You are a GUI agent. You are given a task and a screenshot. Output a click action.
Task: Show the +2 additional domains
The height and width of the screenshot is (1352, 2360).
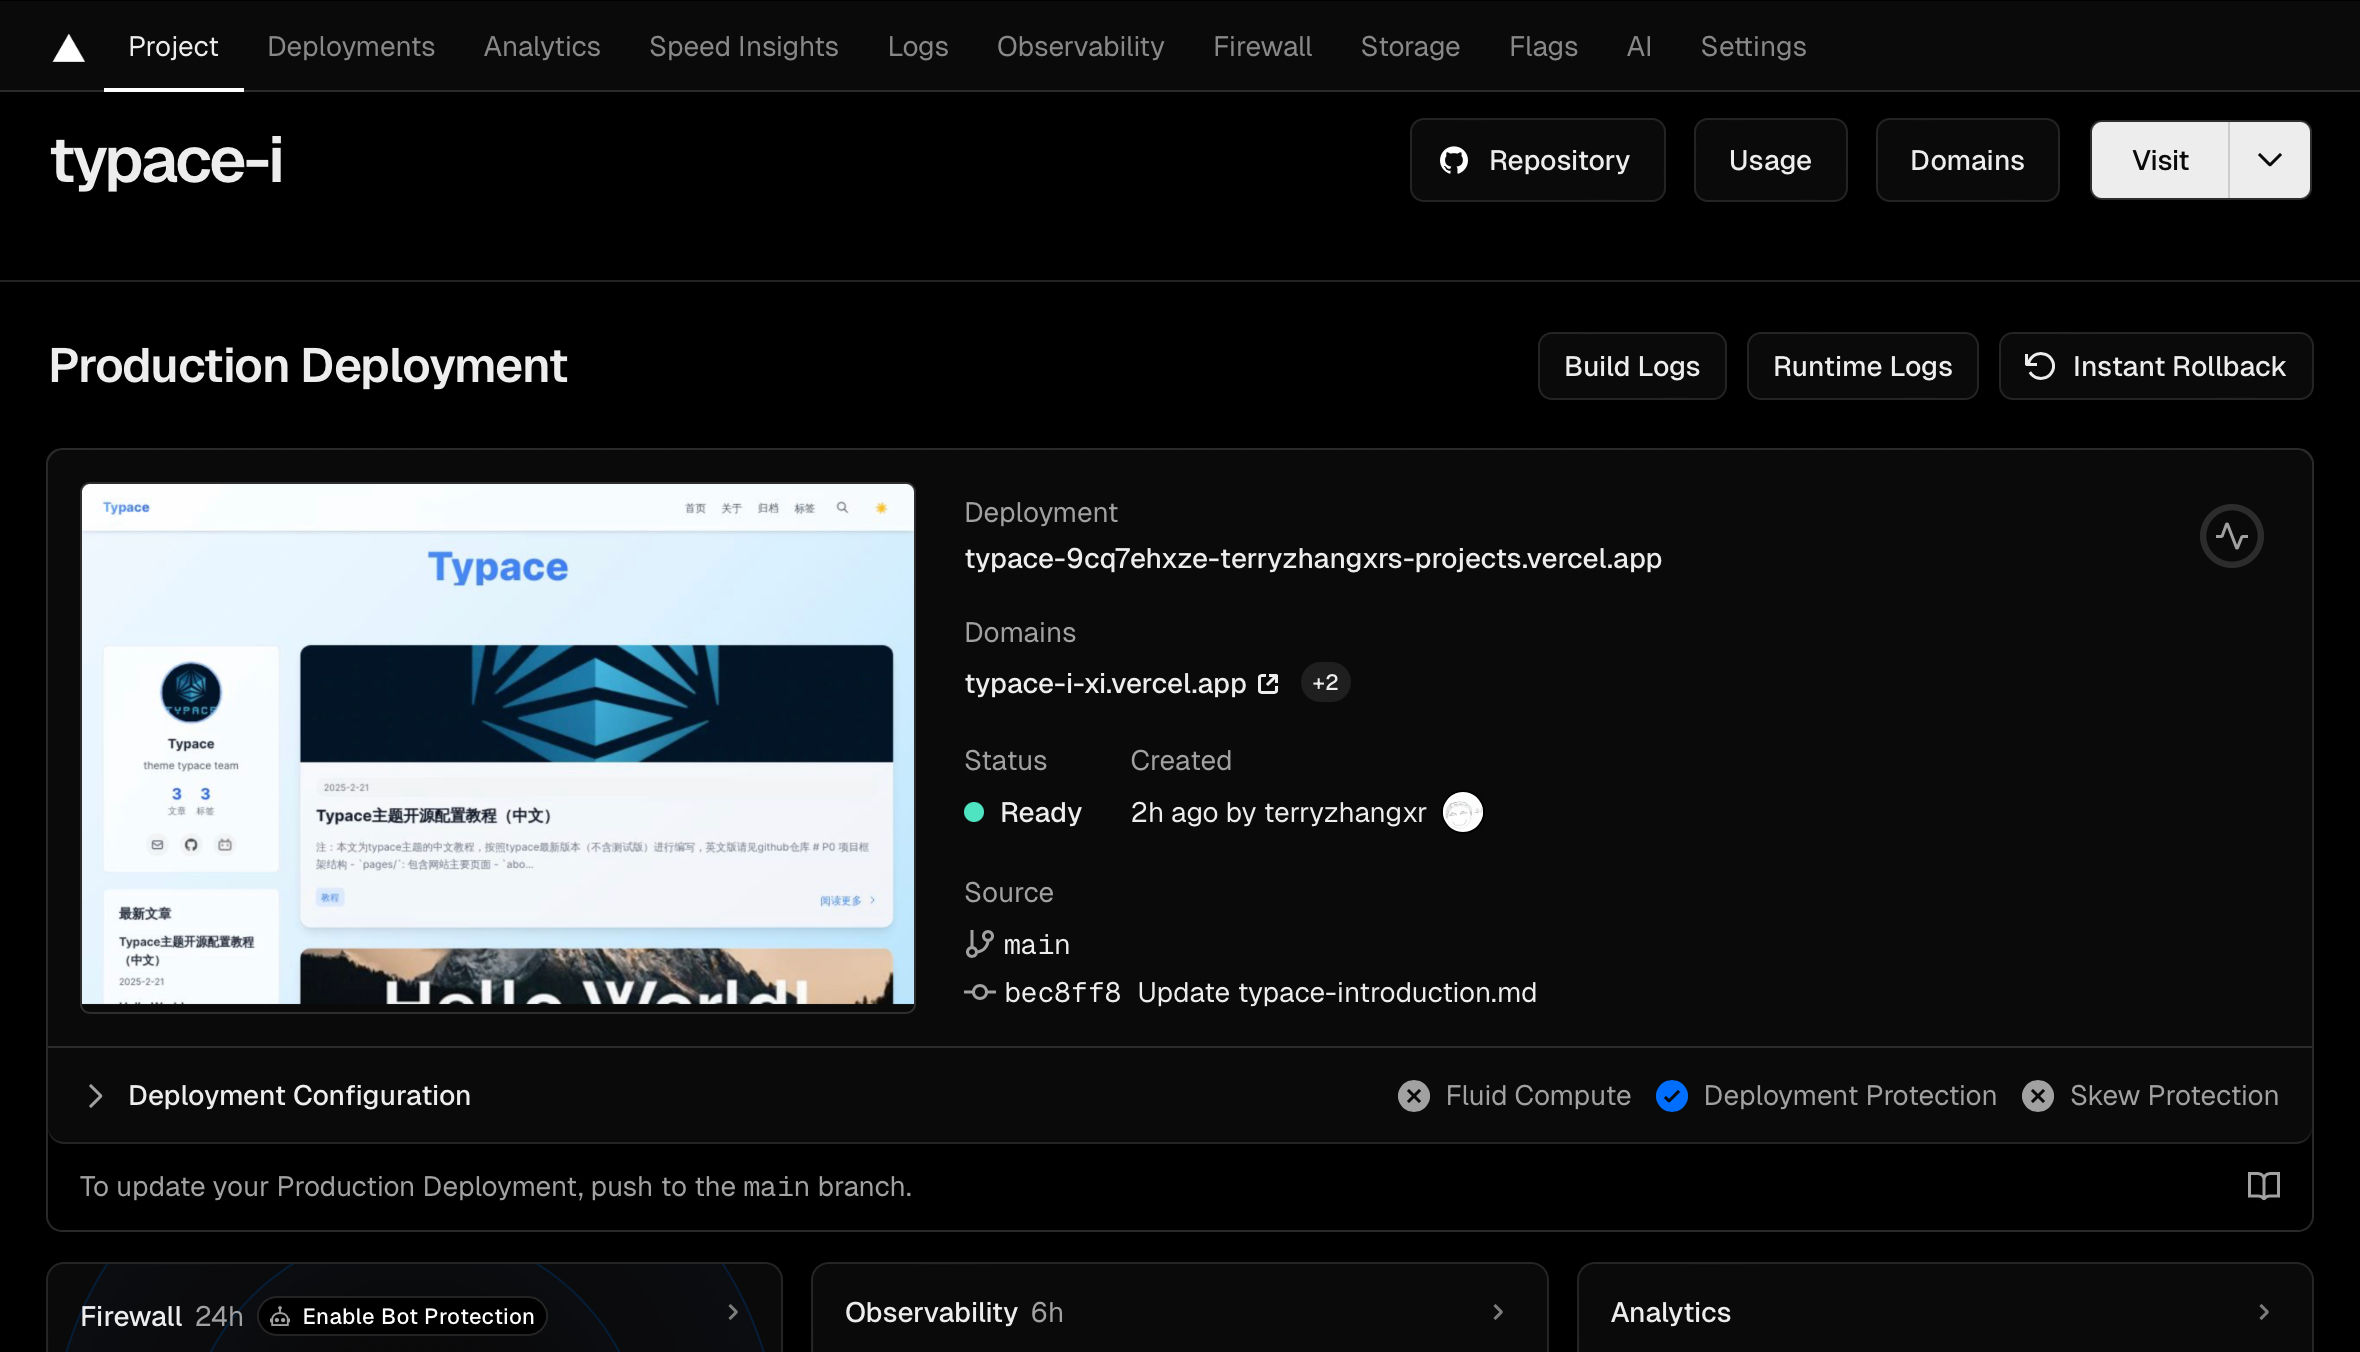pos(1325,683)
